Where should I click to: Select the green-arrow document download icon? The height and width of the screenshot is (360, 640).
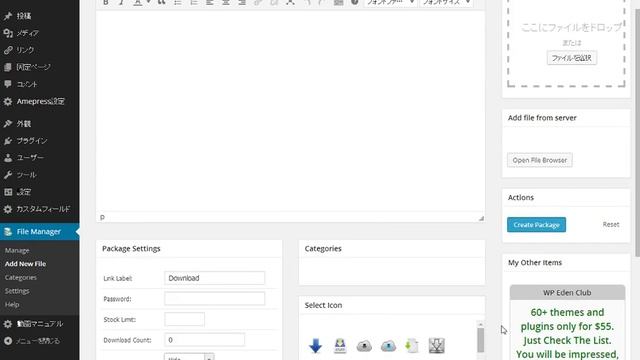pos(412,346)
